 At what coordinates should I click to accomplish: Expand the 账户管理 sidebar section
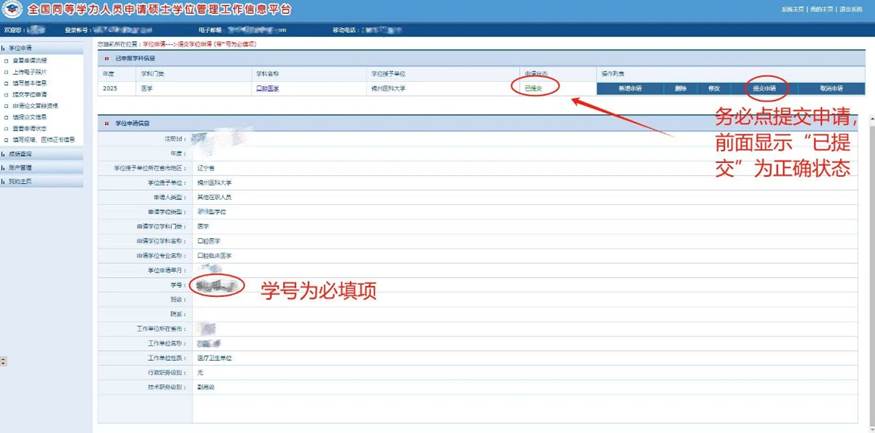tap(20, 168)
